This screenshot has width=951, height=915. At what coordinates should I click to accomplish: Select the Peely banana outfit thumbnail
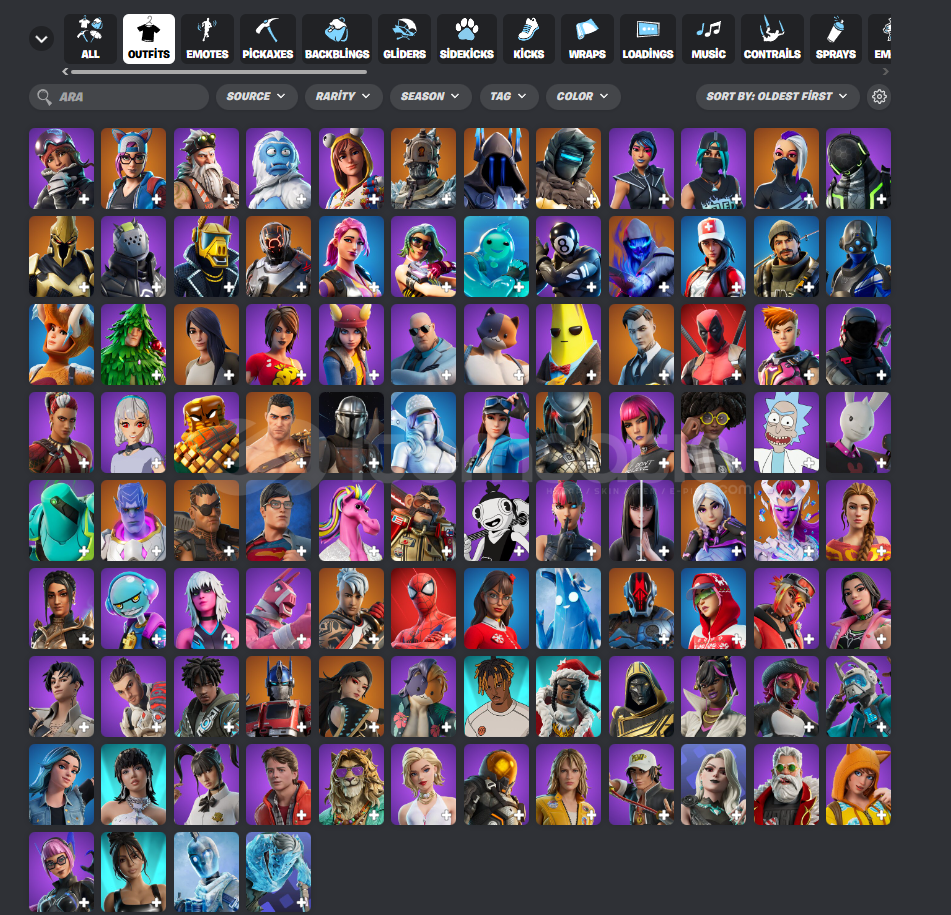pyautogui.click(x=568, y=345)
